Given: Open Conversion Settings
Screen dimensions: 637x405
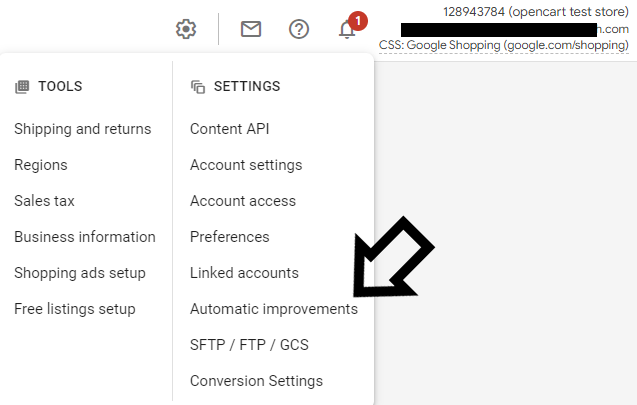Looking at the screenshot, I should [x=256, y=381].
